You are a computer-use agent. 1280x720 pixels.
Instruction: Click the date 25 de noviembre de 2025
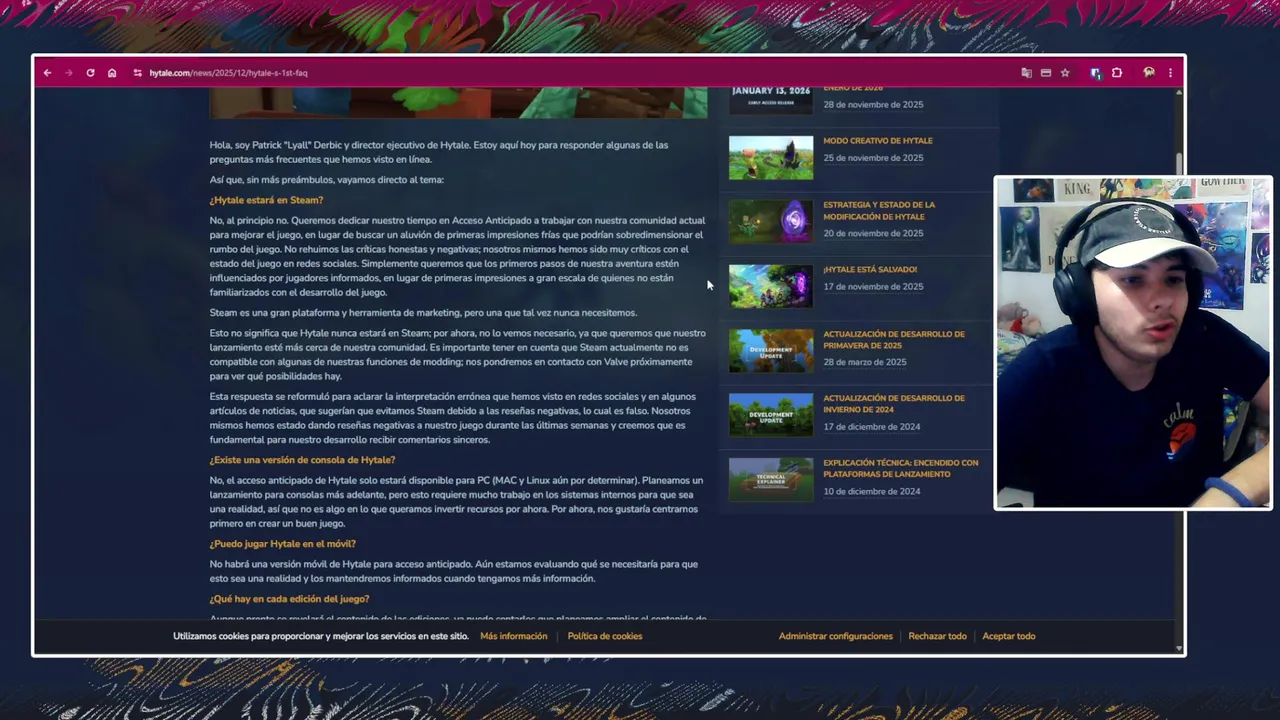(x=873, y=158)
